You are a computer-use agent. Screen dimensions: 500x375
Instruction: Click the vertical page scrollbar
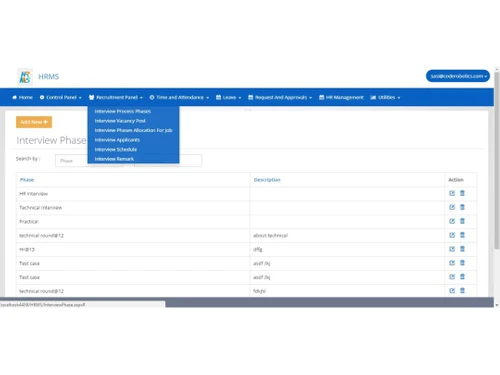click(497, 160)
